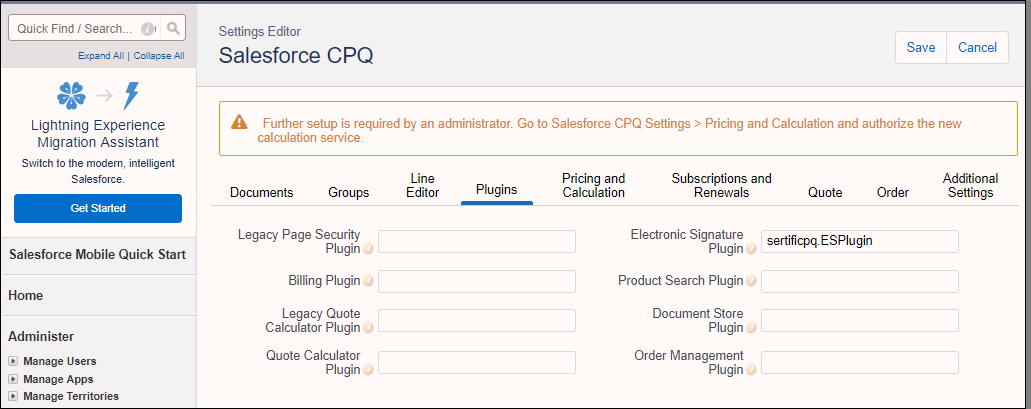Click the blue Classic flower icon

click(x=71, y=95)
